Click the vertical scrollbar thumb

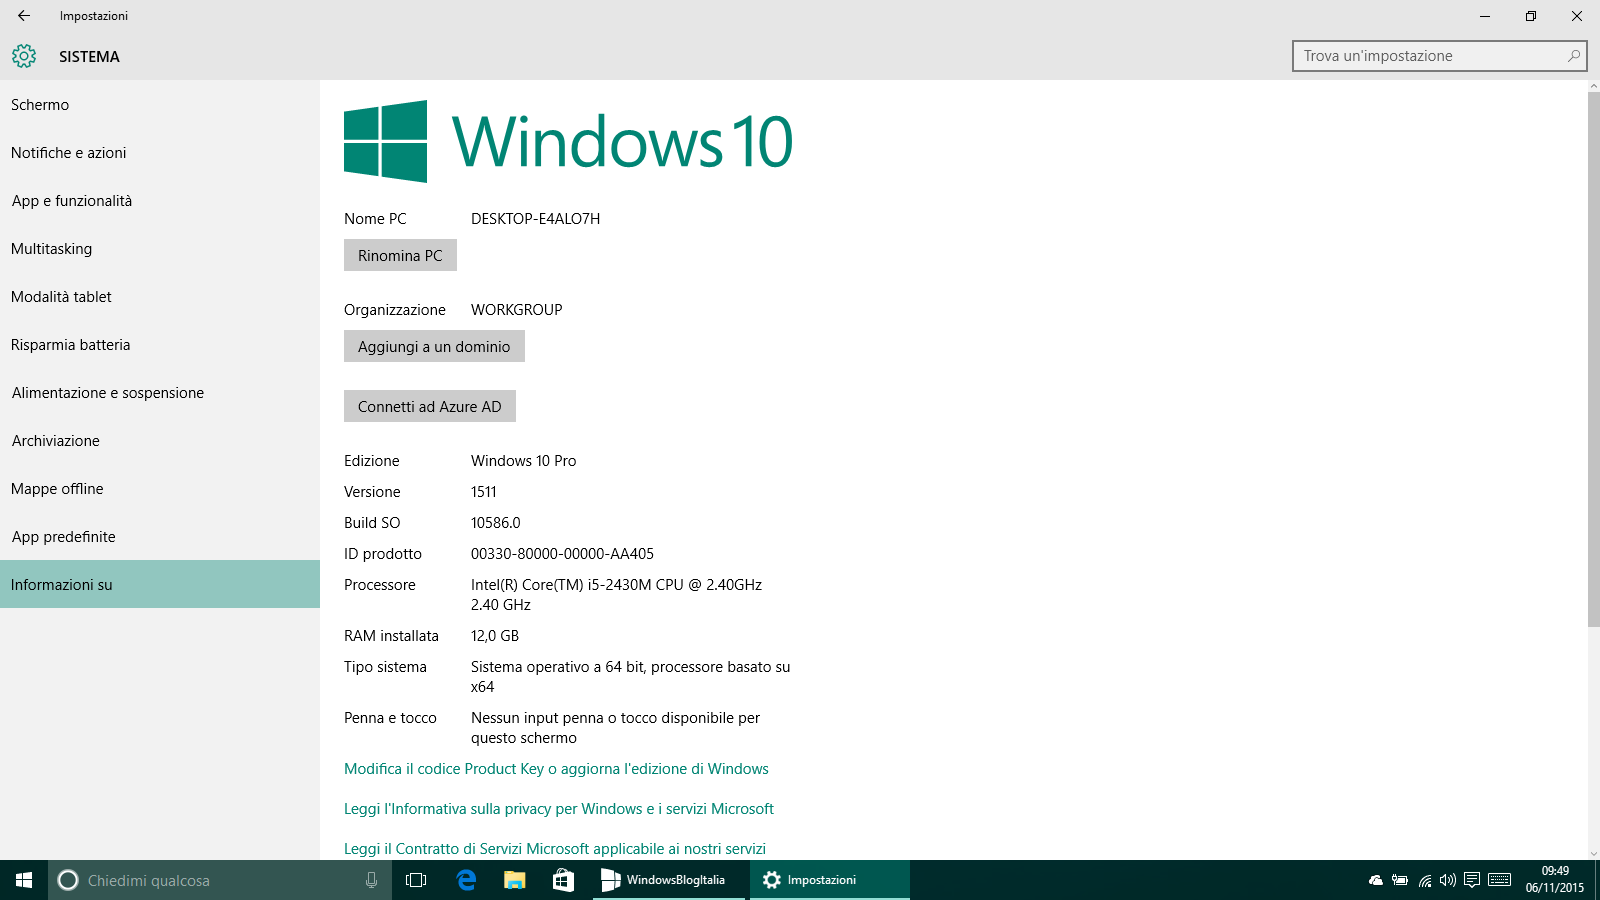pyautogui.click(x=1594, y=359)
